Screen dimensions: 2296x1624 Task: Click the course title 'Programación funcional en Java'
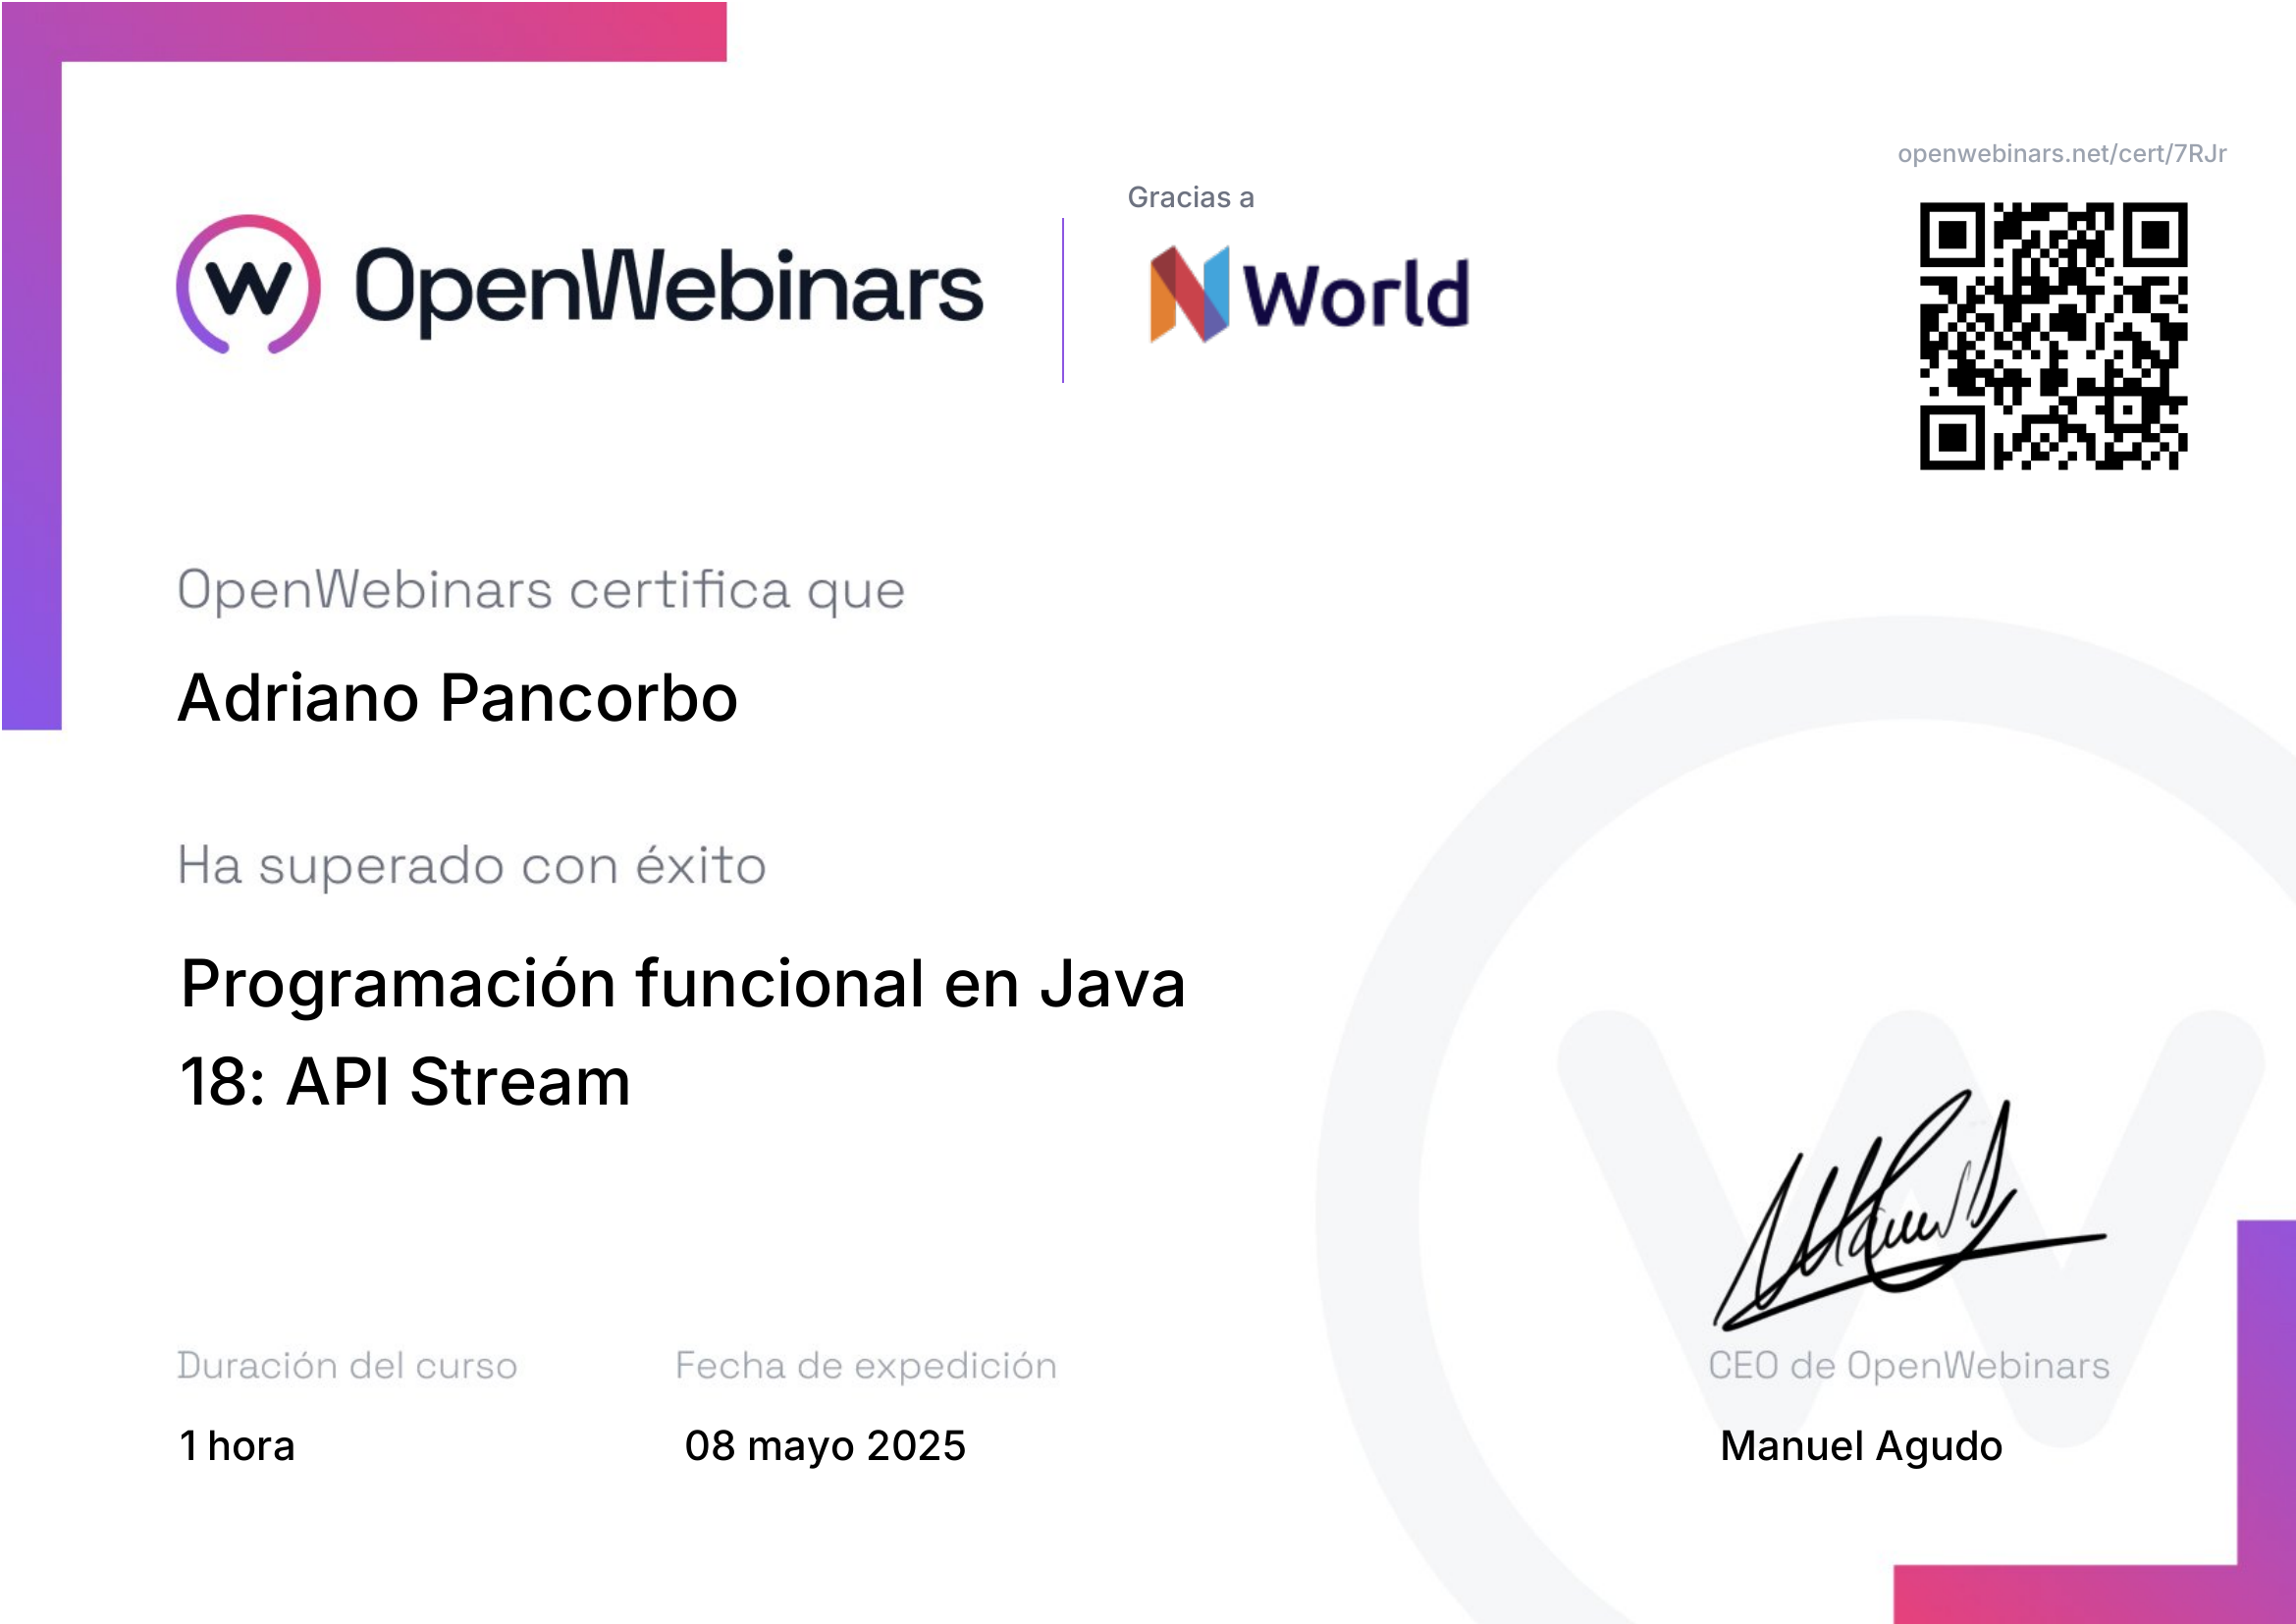point(682,984)
